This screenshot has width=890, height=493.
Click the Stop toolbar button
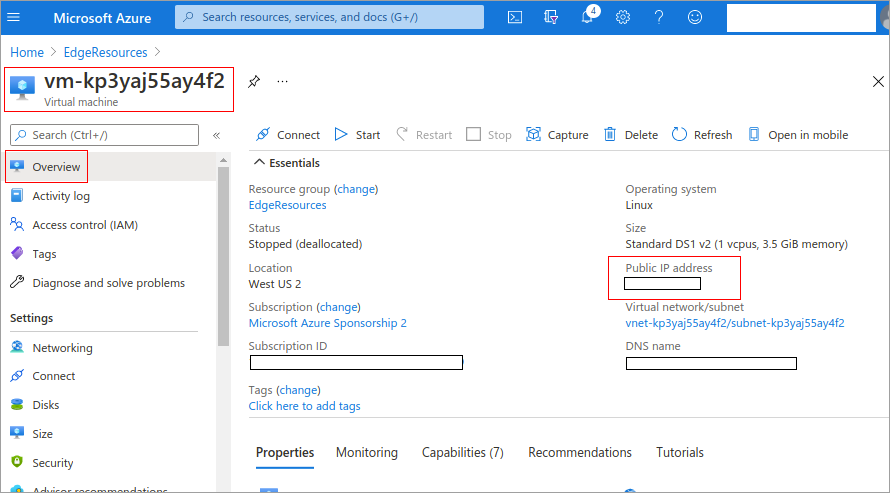click(489, 135)
